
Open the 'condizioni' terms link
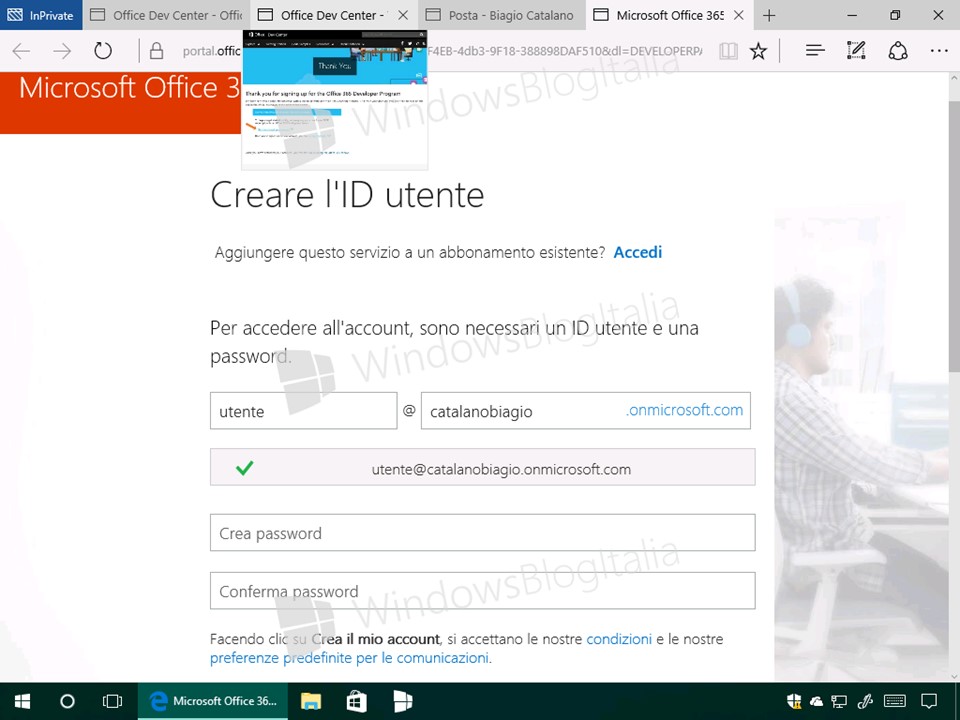(x=619, y=639)
